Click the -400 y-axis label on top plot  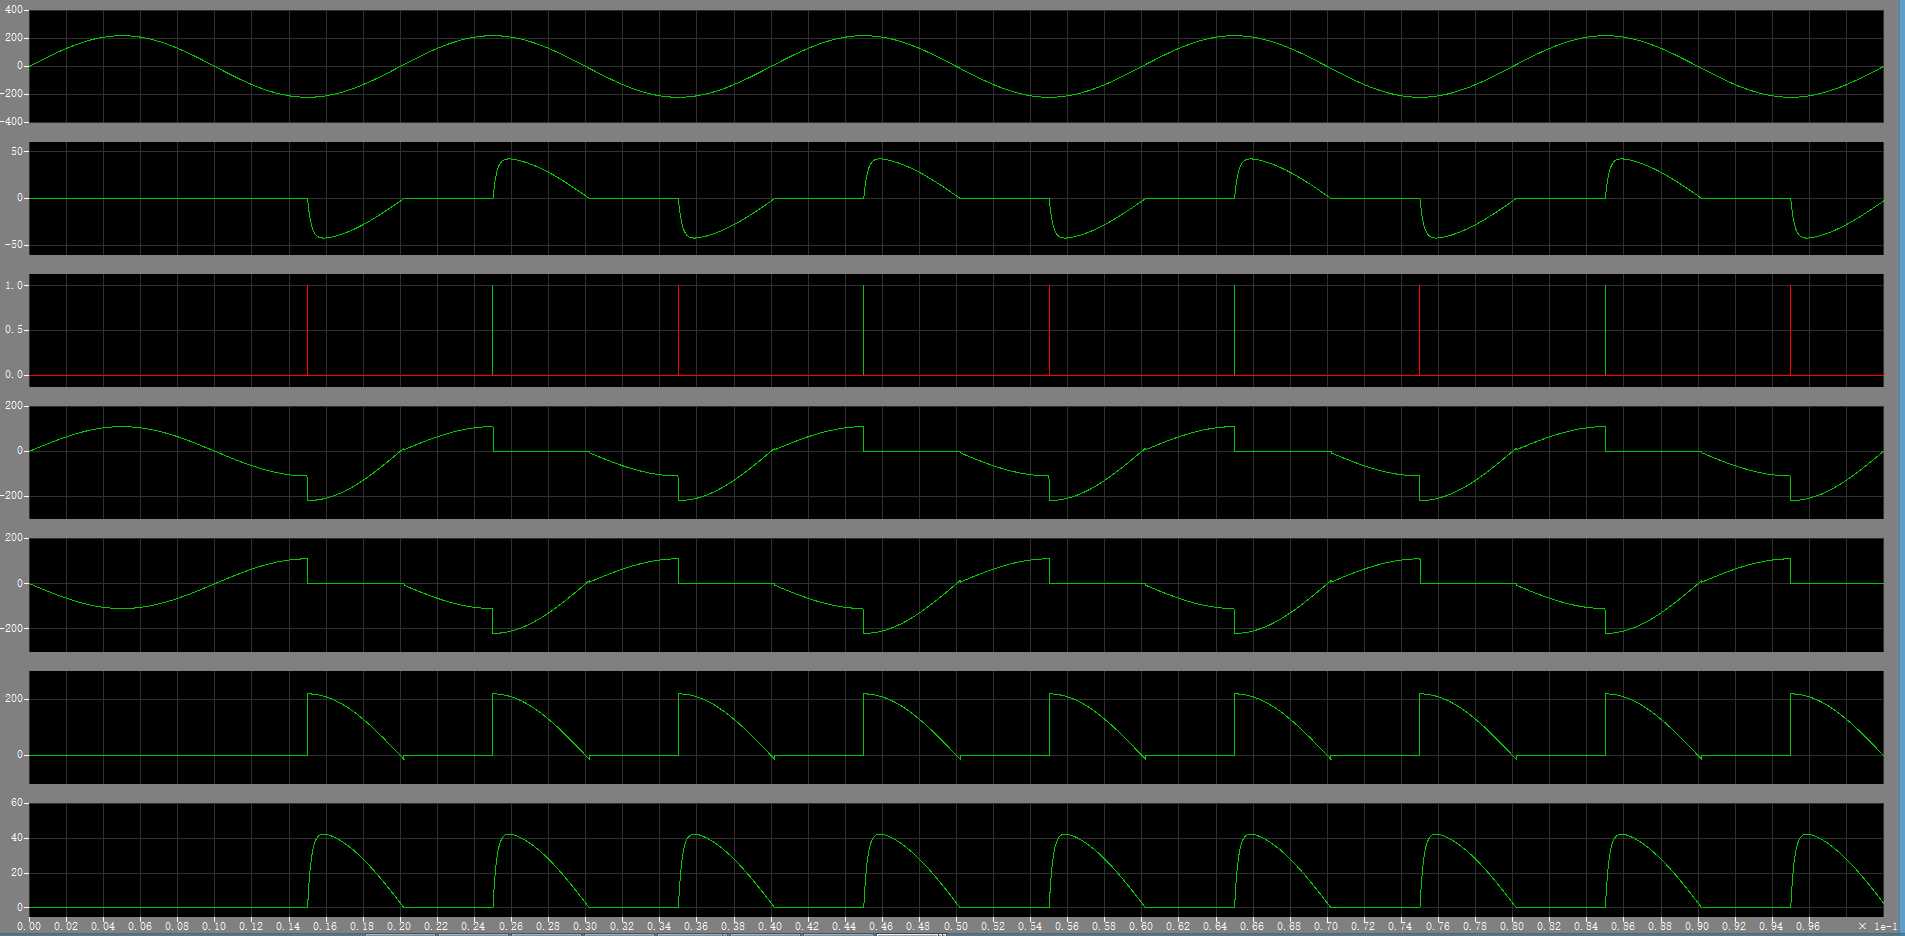point(12,121)
